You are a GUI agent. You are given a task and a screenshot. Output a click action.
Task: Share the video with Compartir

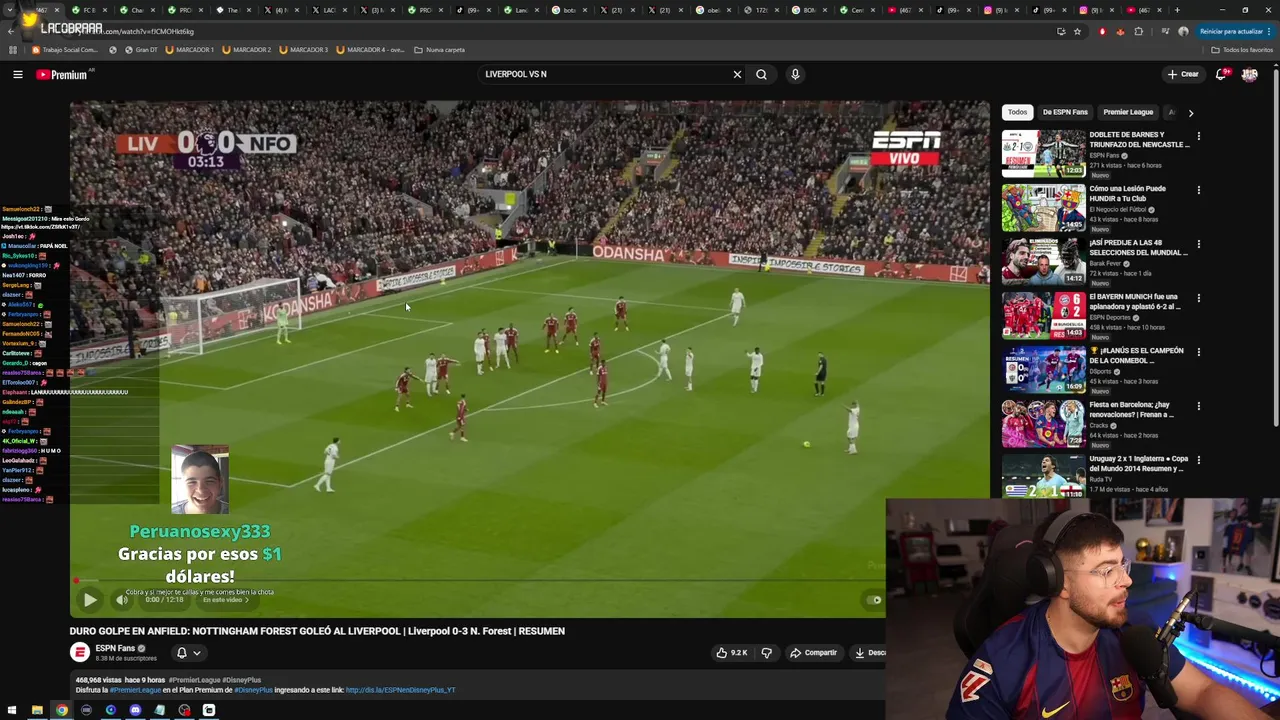coord(813,653)
